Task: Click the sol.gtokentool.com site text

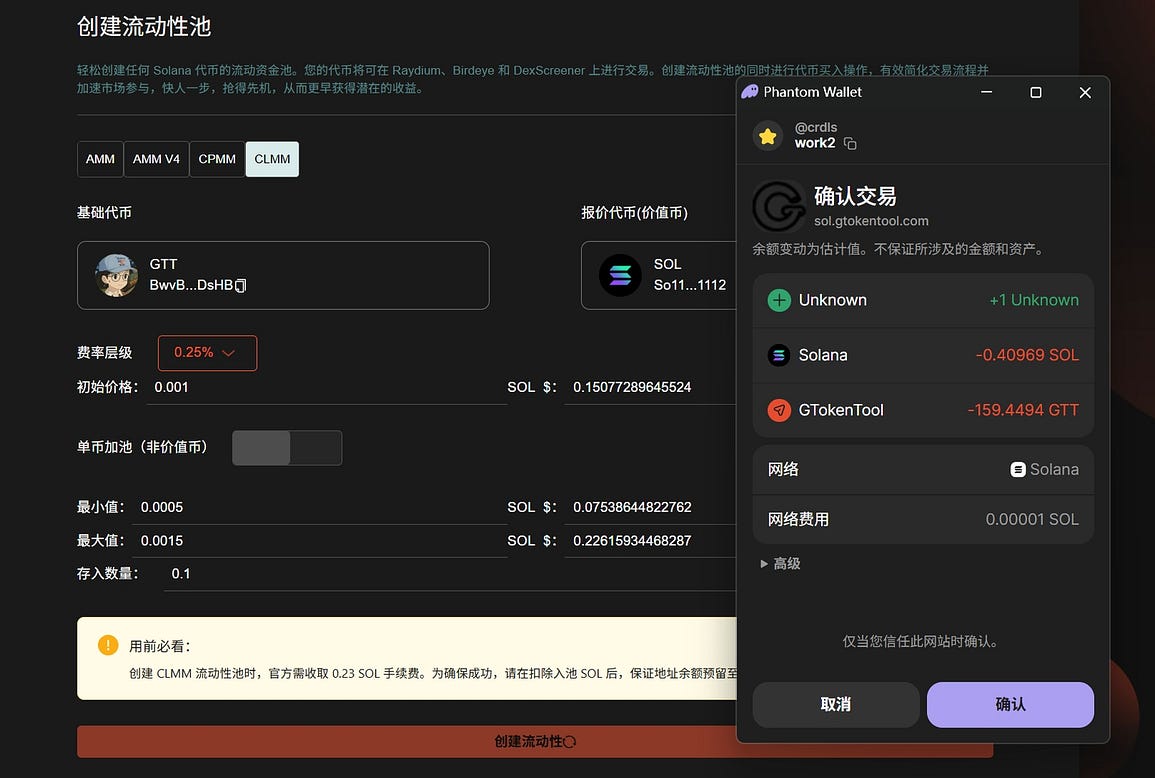Action: point(871,221)
